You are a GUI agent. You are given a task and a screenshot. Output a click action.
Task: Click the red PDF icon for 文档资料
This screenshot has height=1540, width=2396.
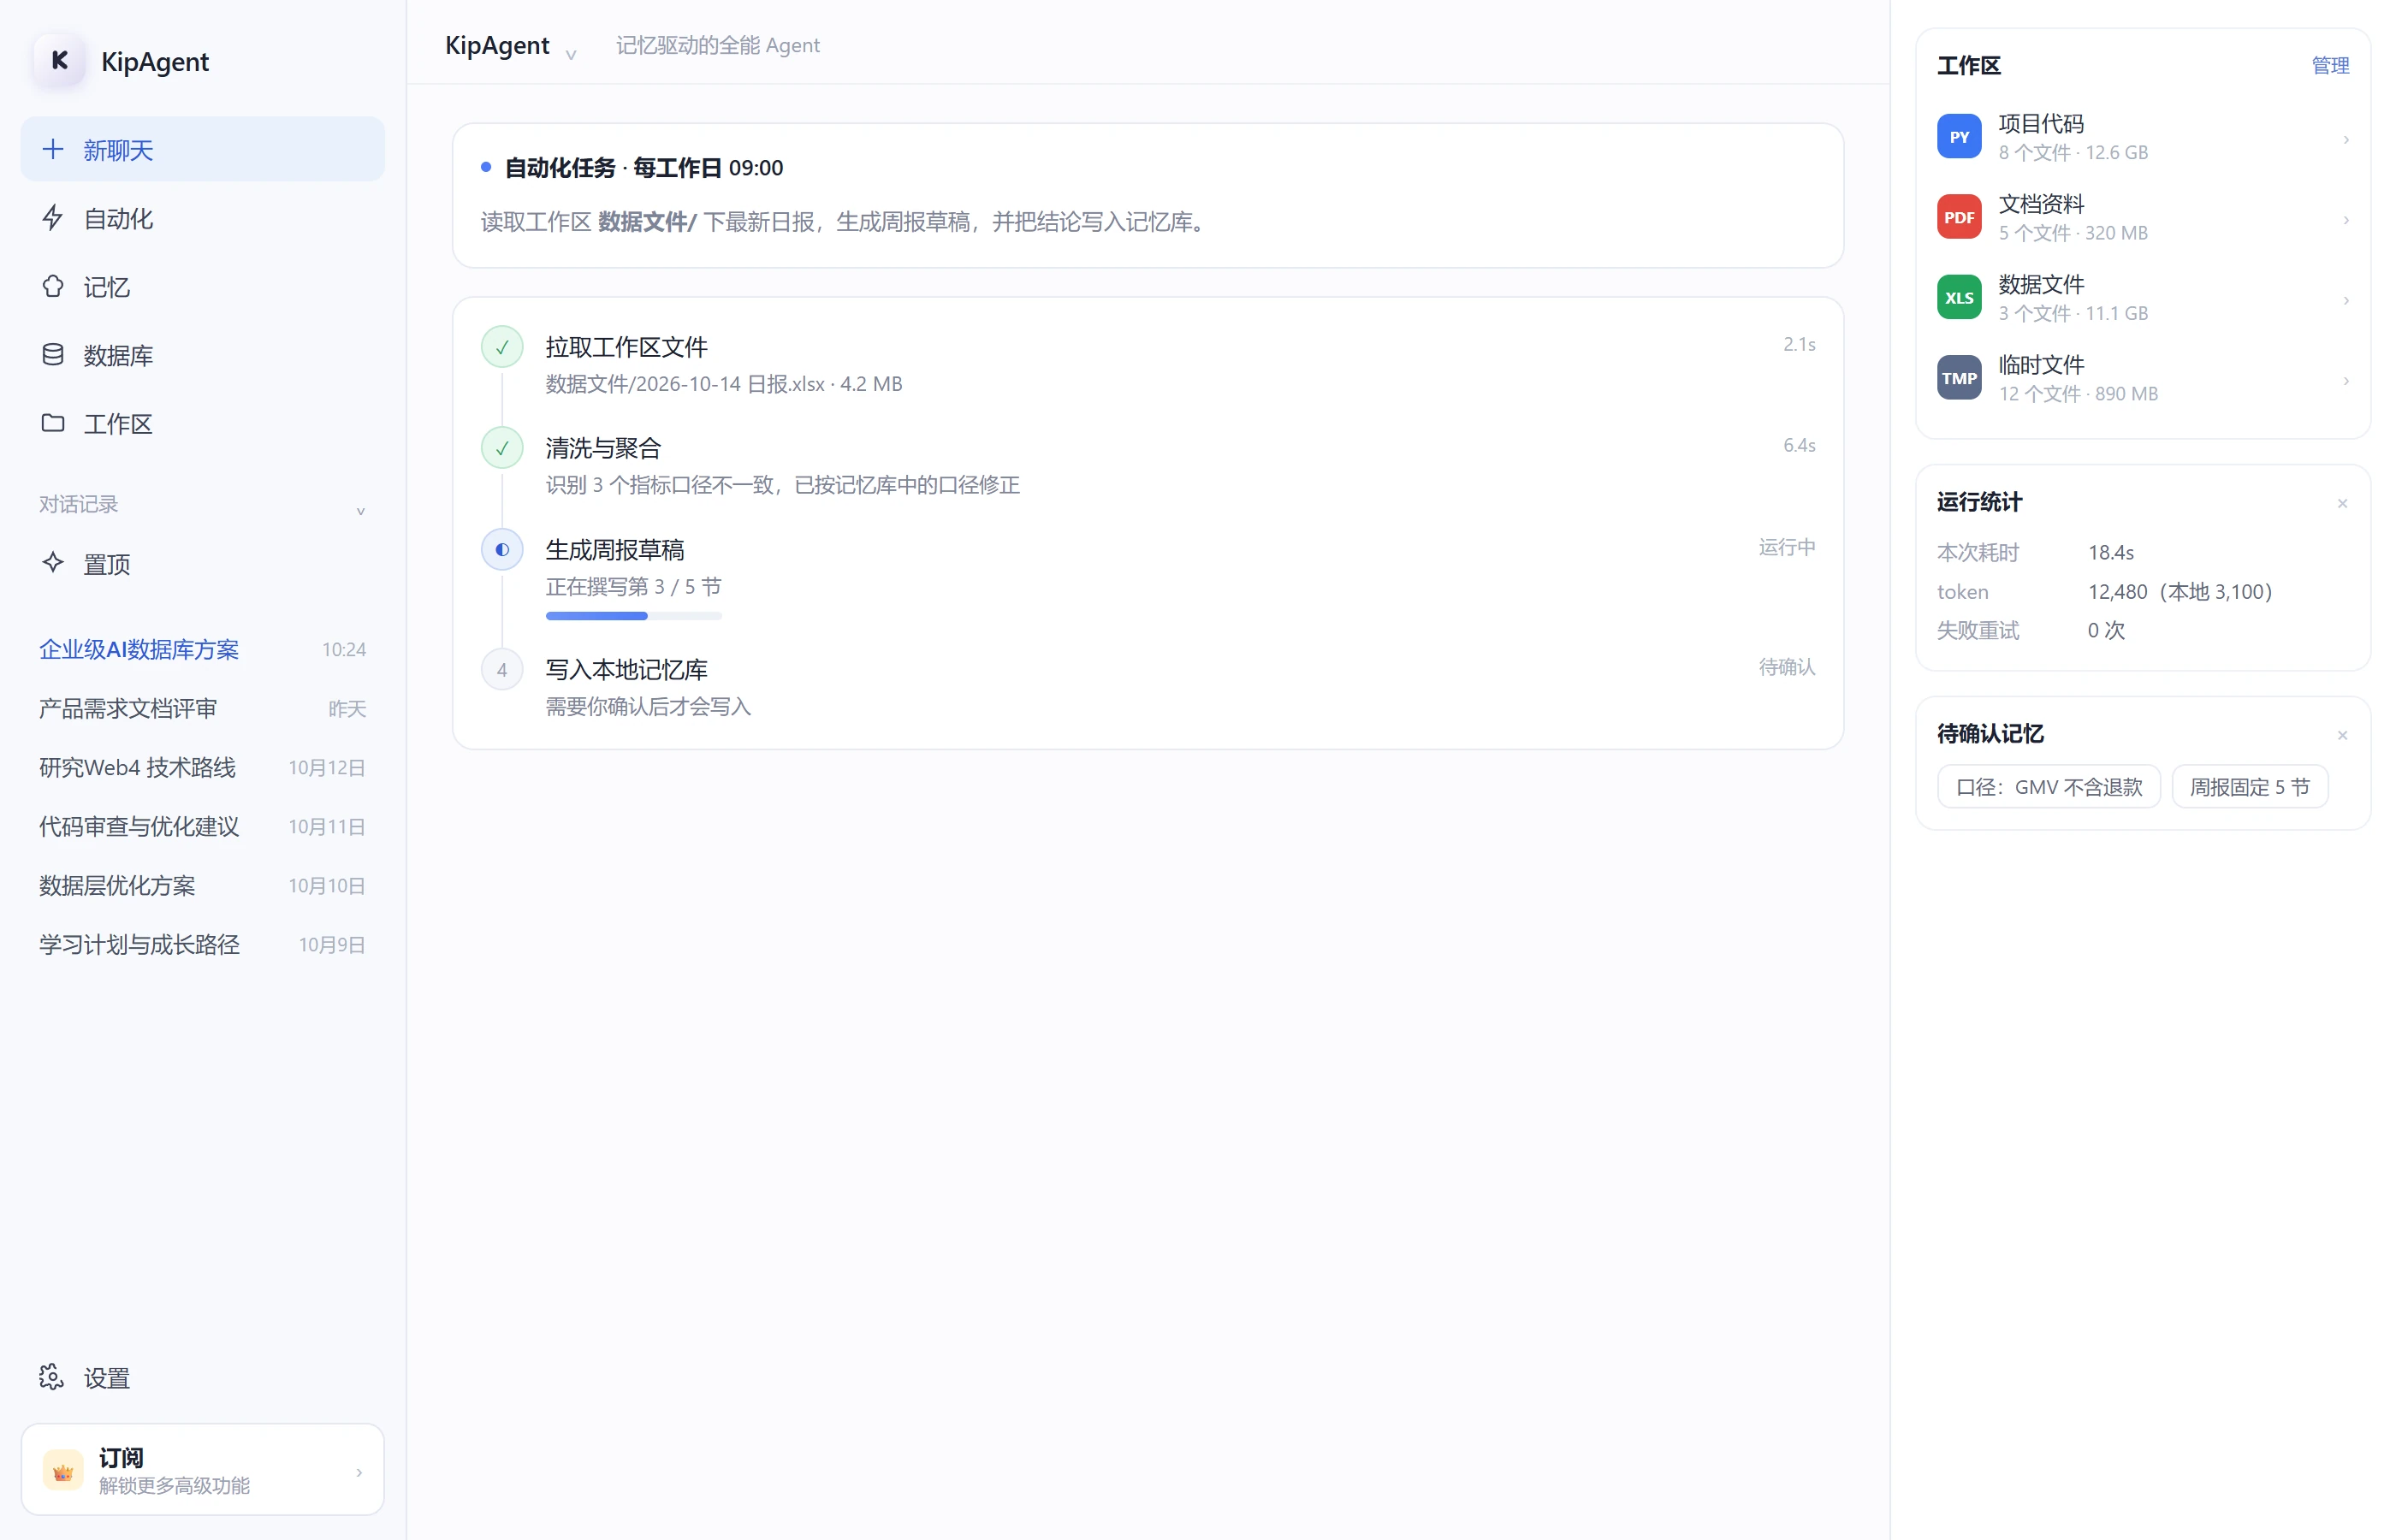point(1958,217)
